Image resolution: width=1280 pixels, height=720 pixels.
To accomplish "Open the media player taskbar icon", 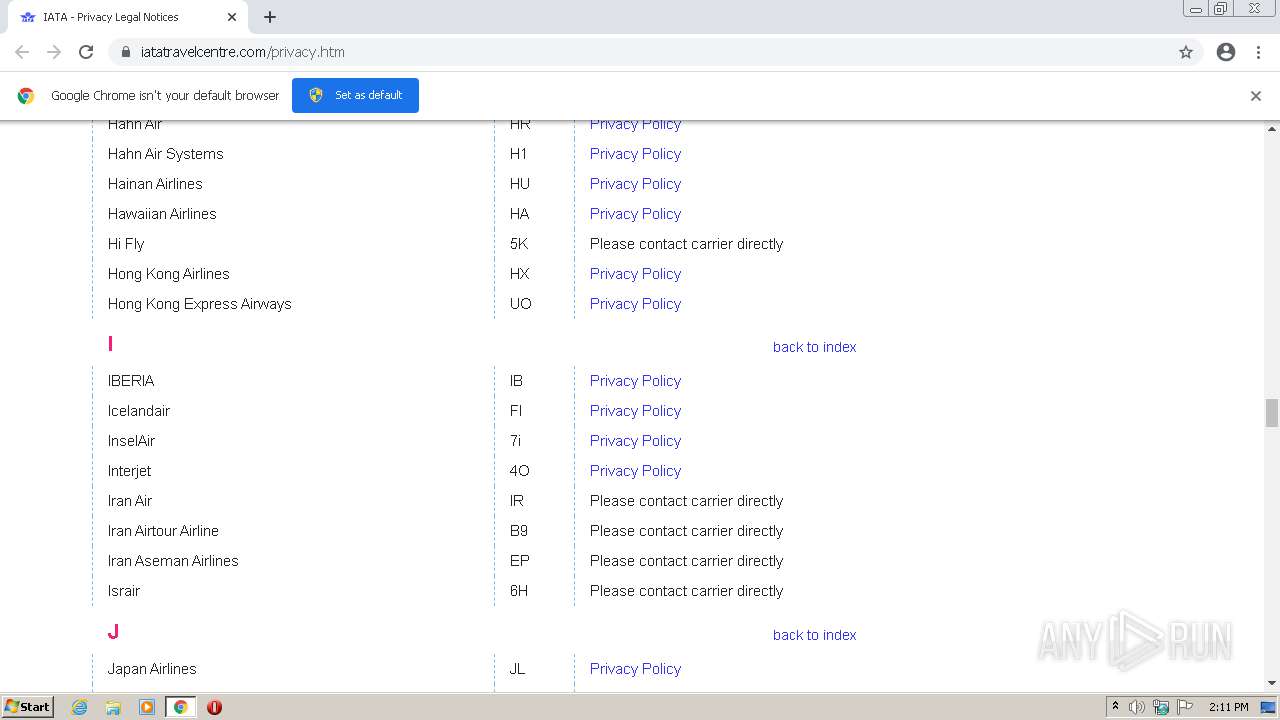I will (147, 707).
